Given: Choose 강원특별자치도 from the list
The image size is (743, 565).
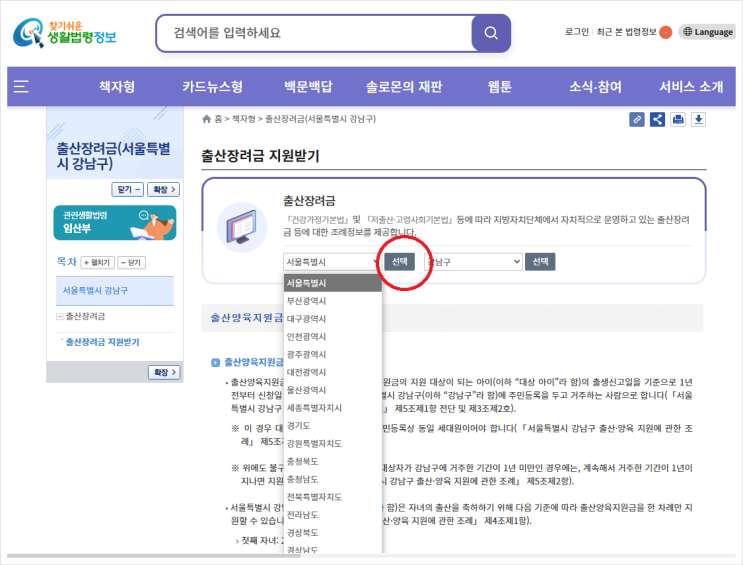Looking at the screenshot, I should click(333, 444).
